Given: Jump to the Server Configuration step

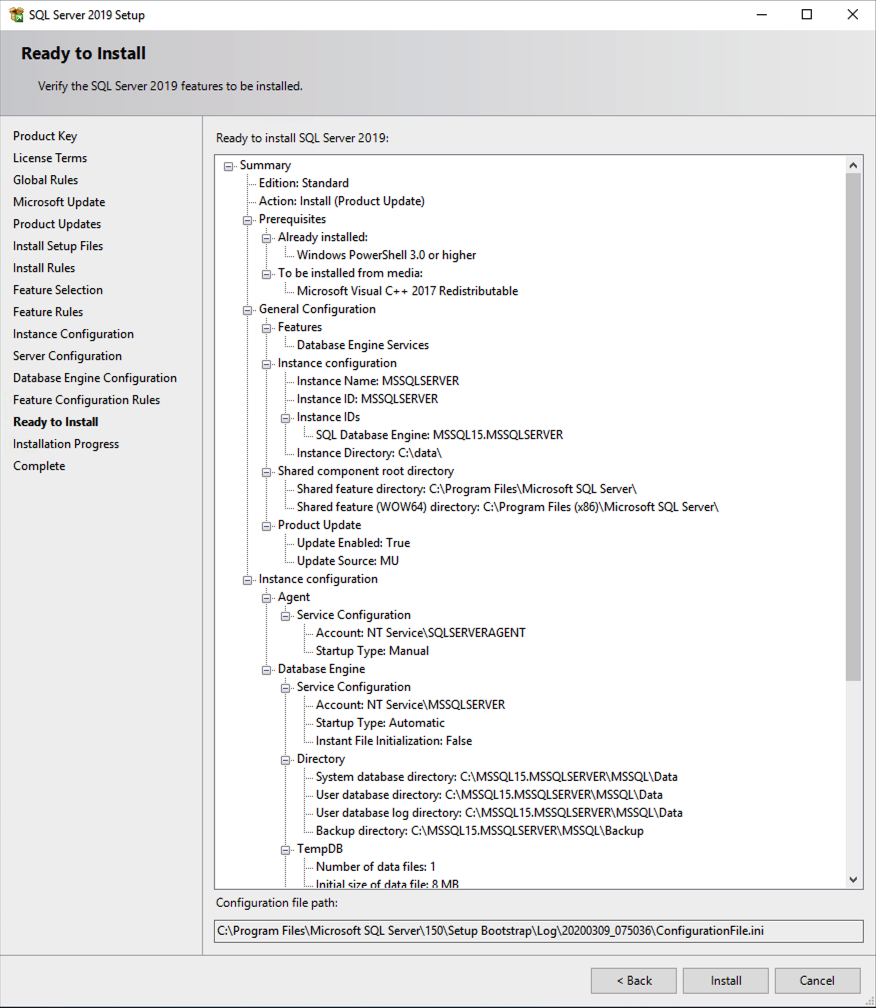Looking at the screenshot, I should coord(67,356).
